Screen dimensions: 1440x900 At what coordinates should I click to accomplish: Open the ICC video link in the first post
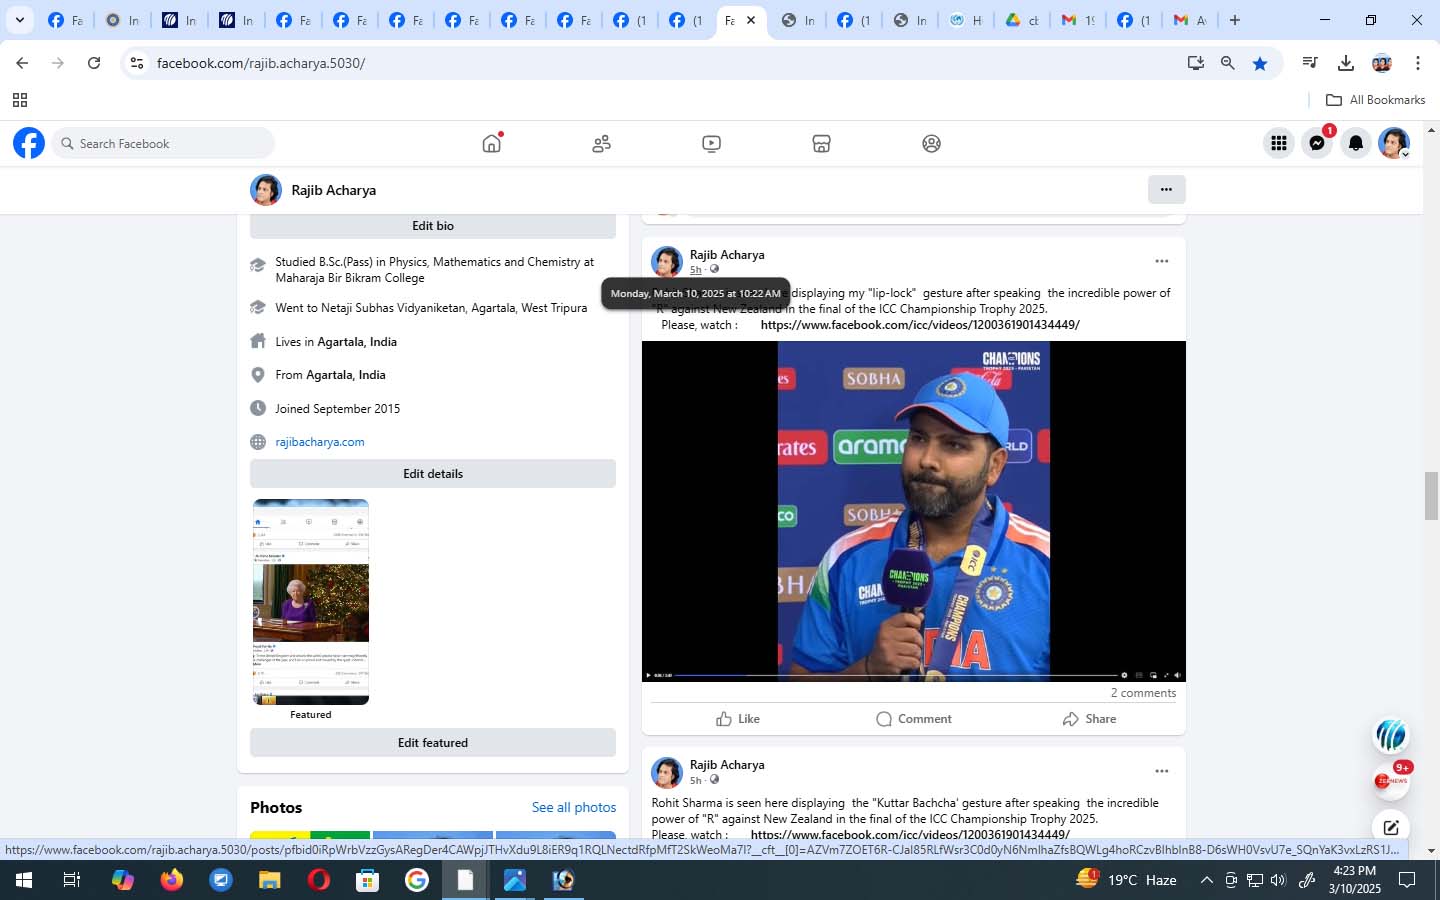tap(920, 325)
